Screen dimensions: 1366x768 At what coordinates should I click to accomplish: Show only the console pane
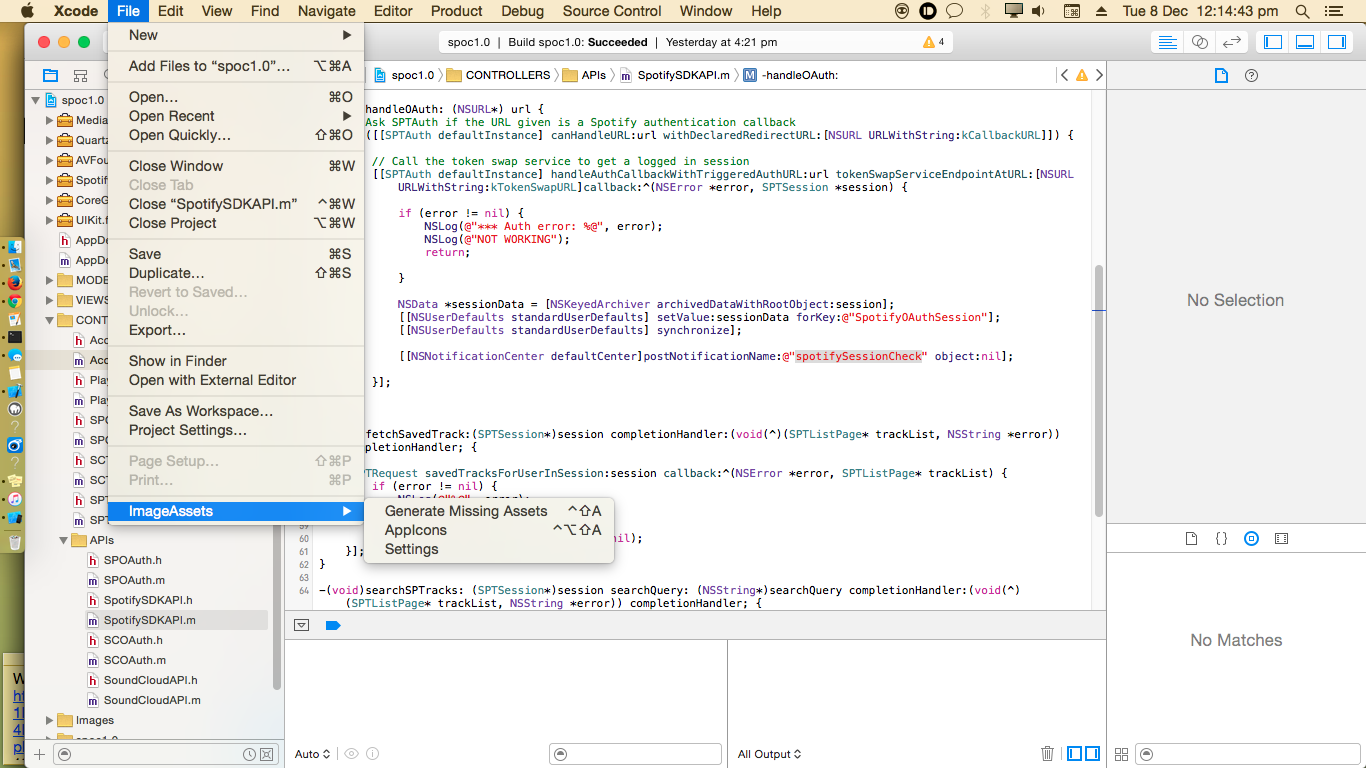(x=1093, y=754)
